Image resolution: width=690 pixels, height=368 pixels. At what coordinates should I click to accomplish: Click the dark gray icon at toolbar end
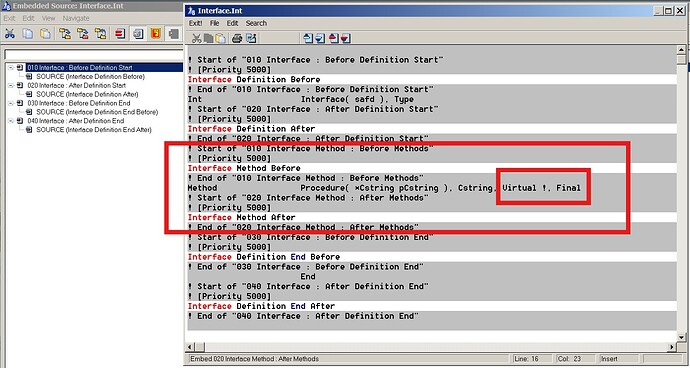174,33
